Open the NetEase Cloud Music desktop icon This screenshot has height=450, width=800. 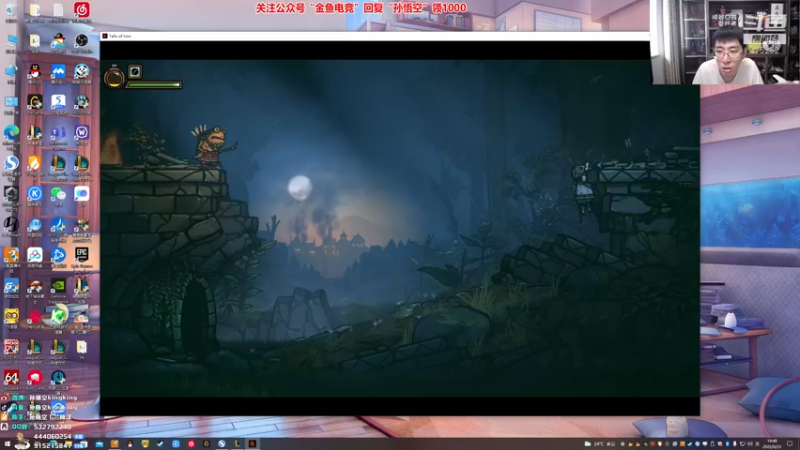pos(82,10)
